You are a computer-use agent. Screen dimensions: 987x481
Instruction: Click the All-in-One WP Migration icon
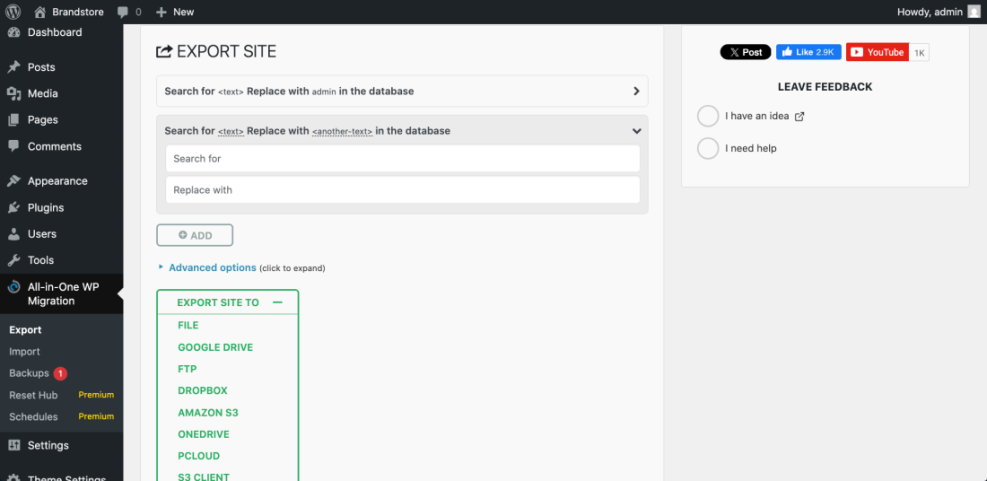point(14,288)
